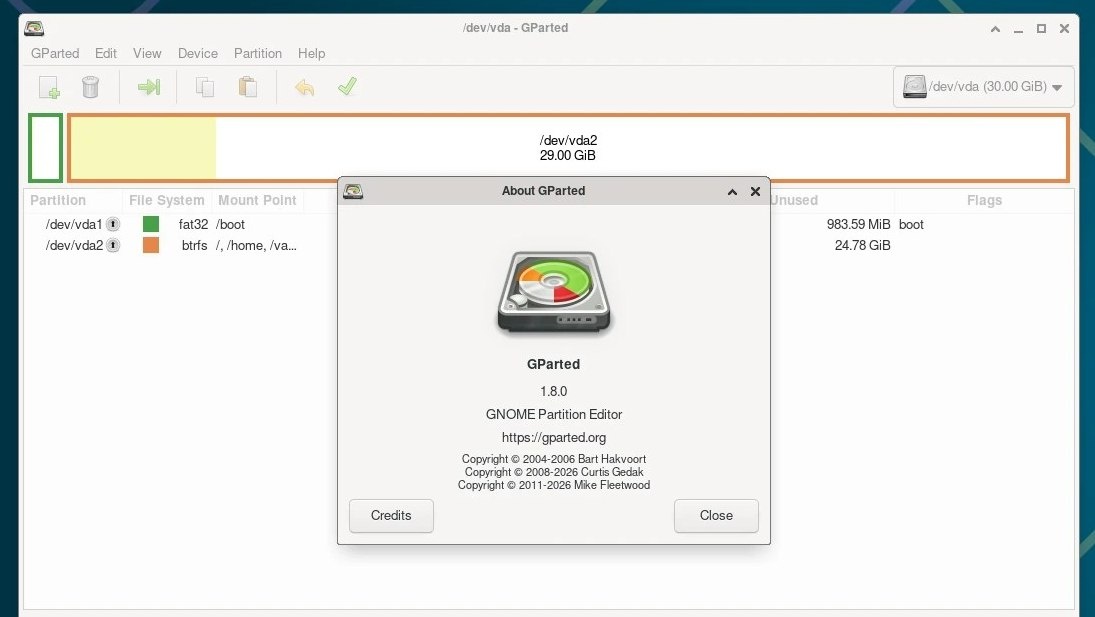Click the mounted key icon beside /dev/vda2
The height and width of the screenshot is (617, 1095).
(x=112, y=245)
